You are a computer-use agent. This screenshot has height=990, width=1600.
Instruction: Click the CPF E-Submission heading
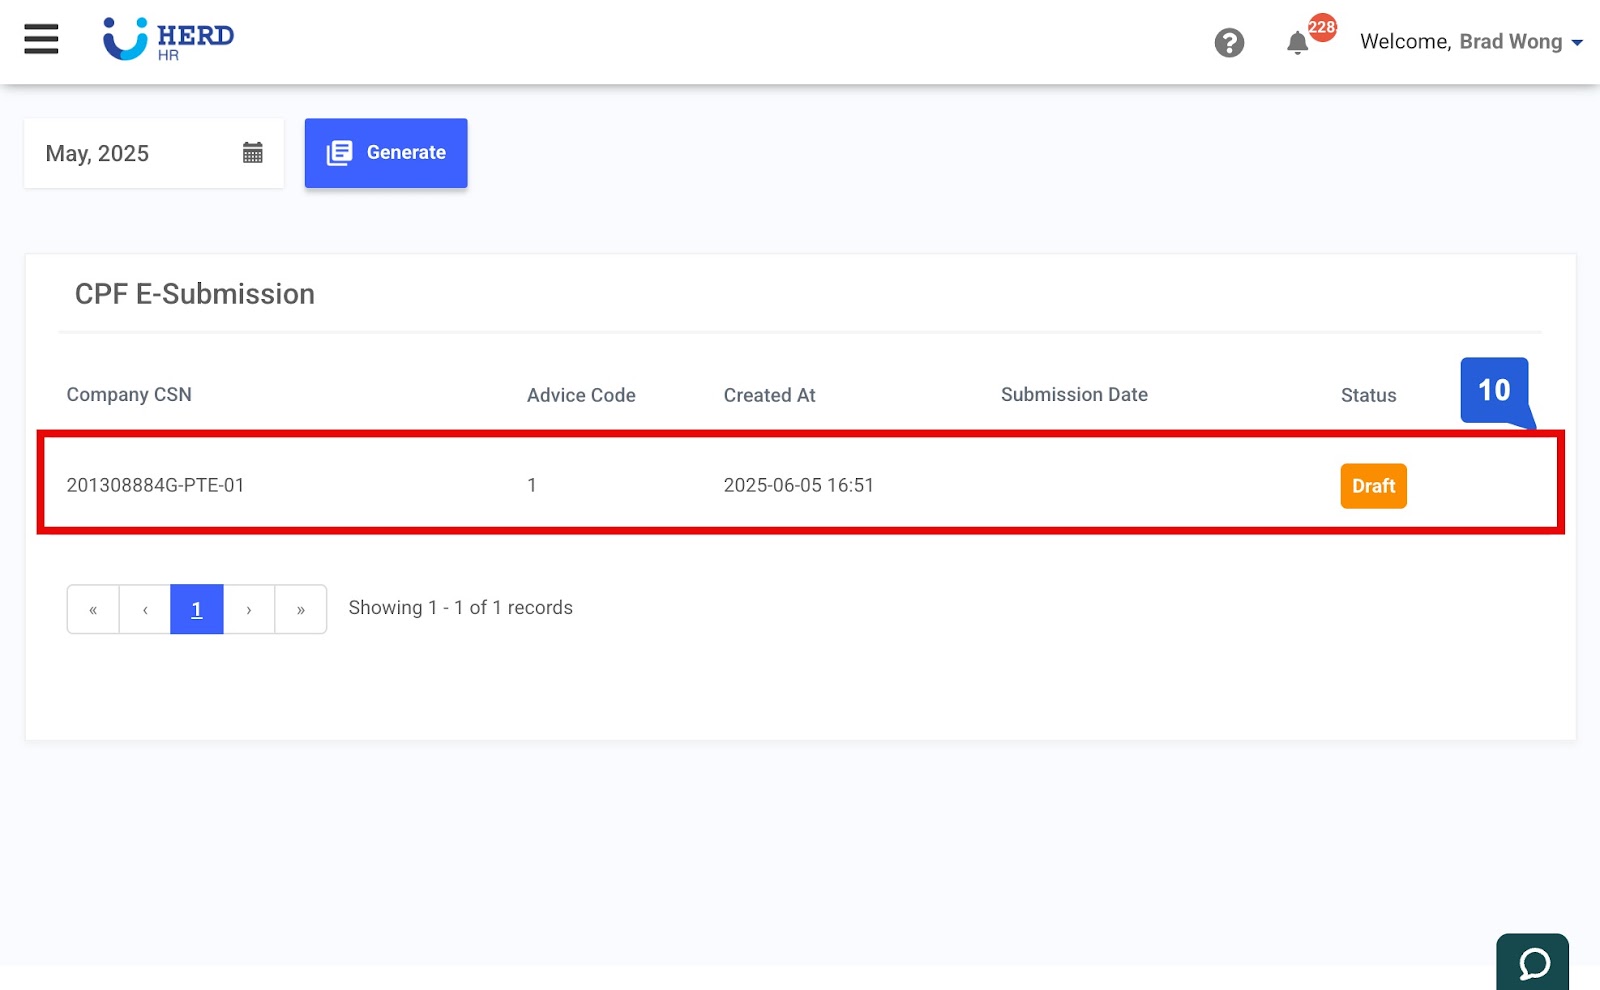[x=194, y=293]
